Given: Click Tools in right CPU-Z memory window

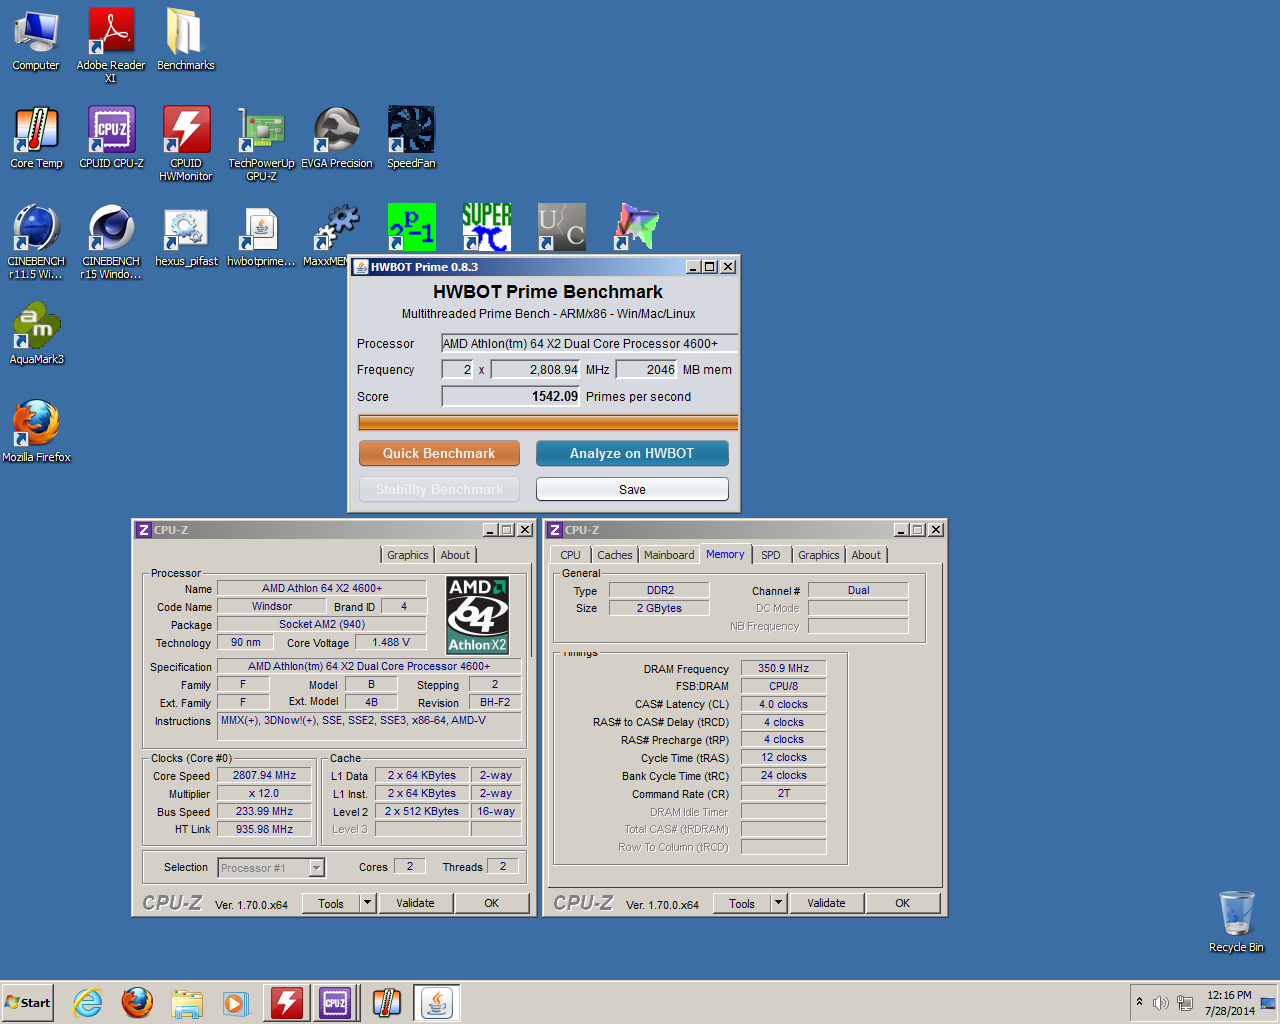Looking at the screenshot, I should (742, 903).
